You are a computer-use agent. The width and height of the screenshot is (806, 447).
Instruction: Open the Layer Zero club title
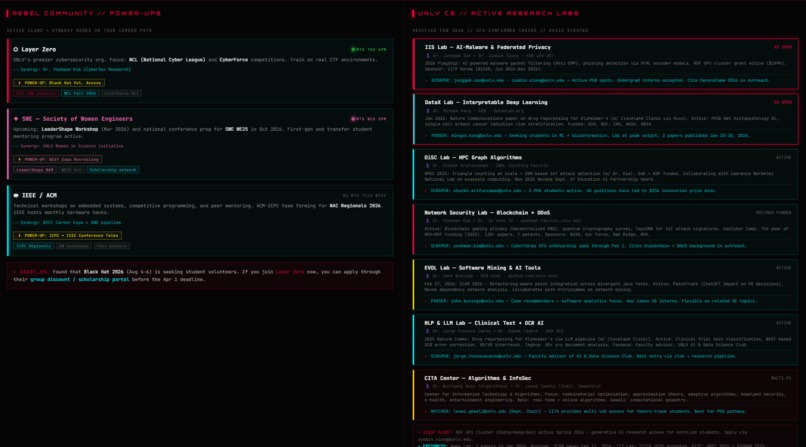click(39, 49)
